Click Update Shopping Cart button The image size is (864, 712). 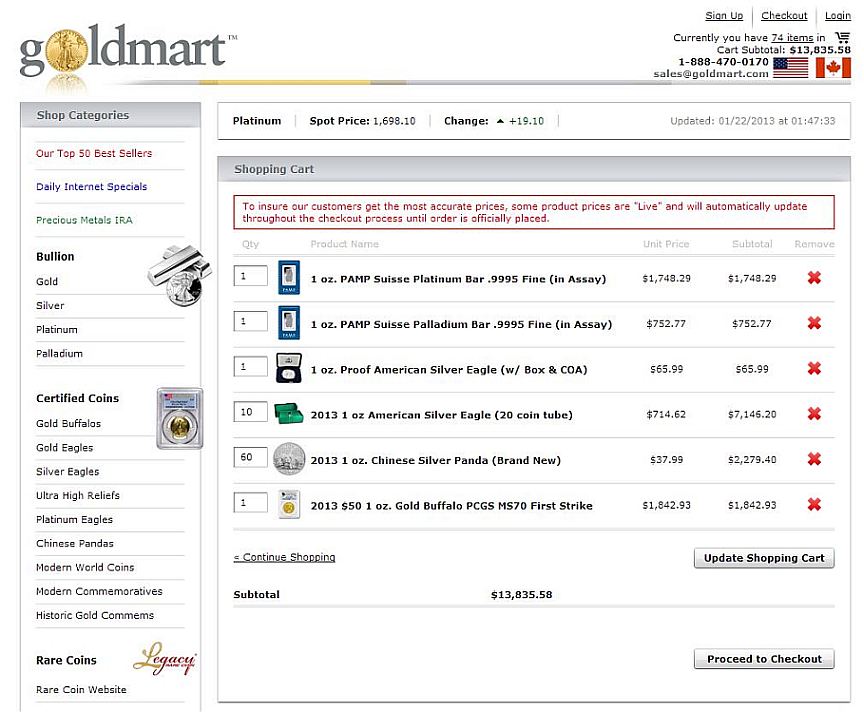pos(764,558)
